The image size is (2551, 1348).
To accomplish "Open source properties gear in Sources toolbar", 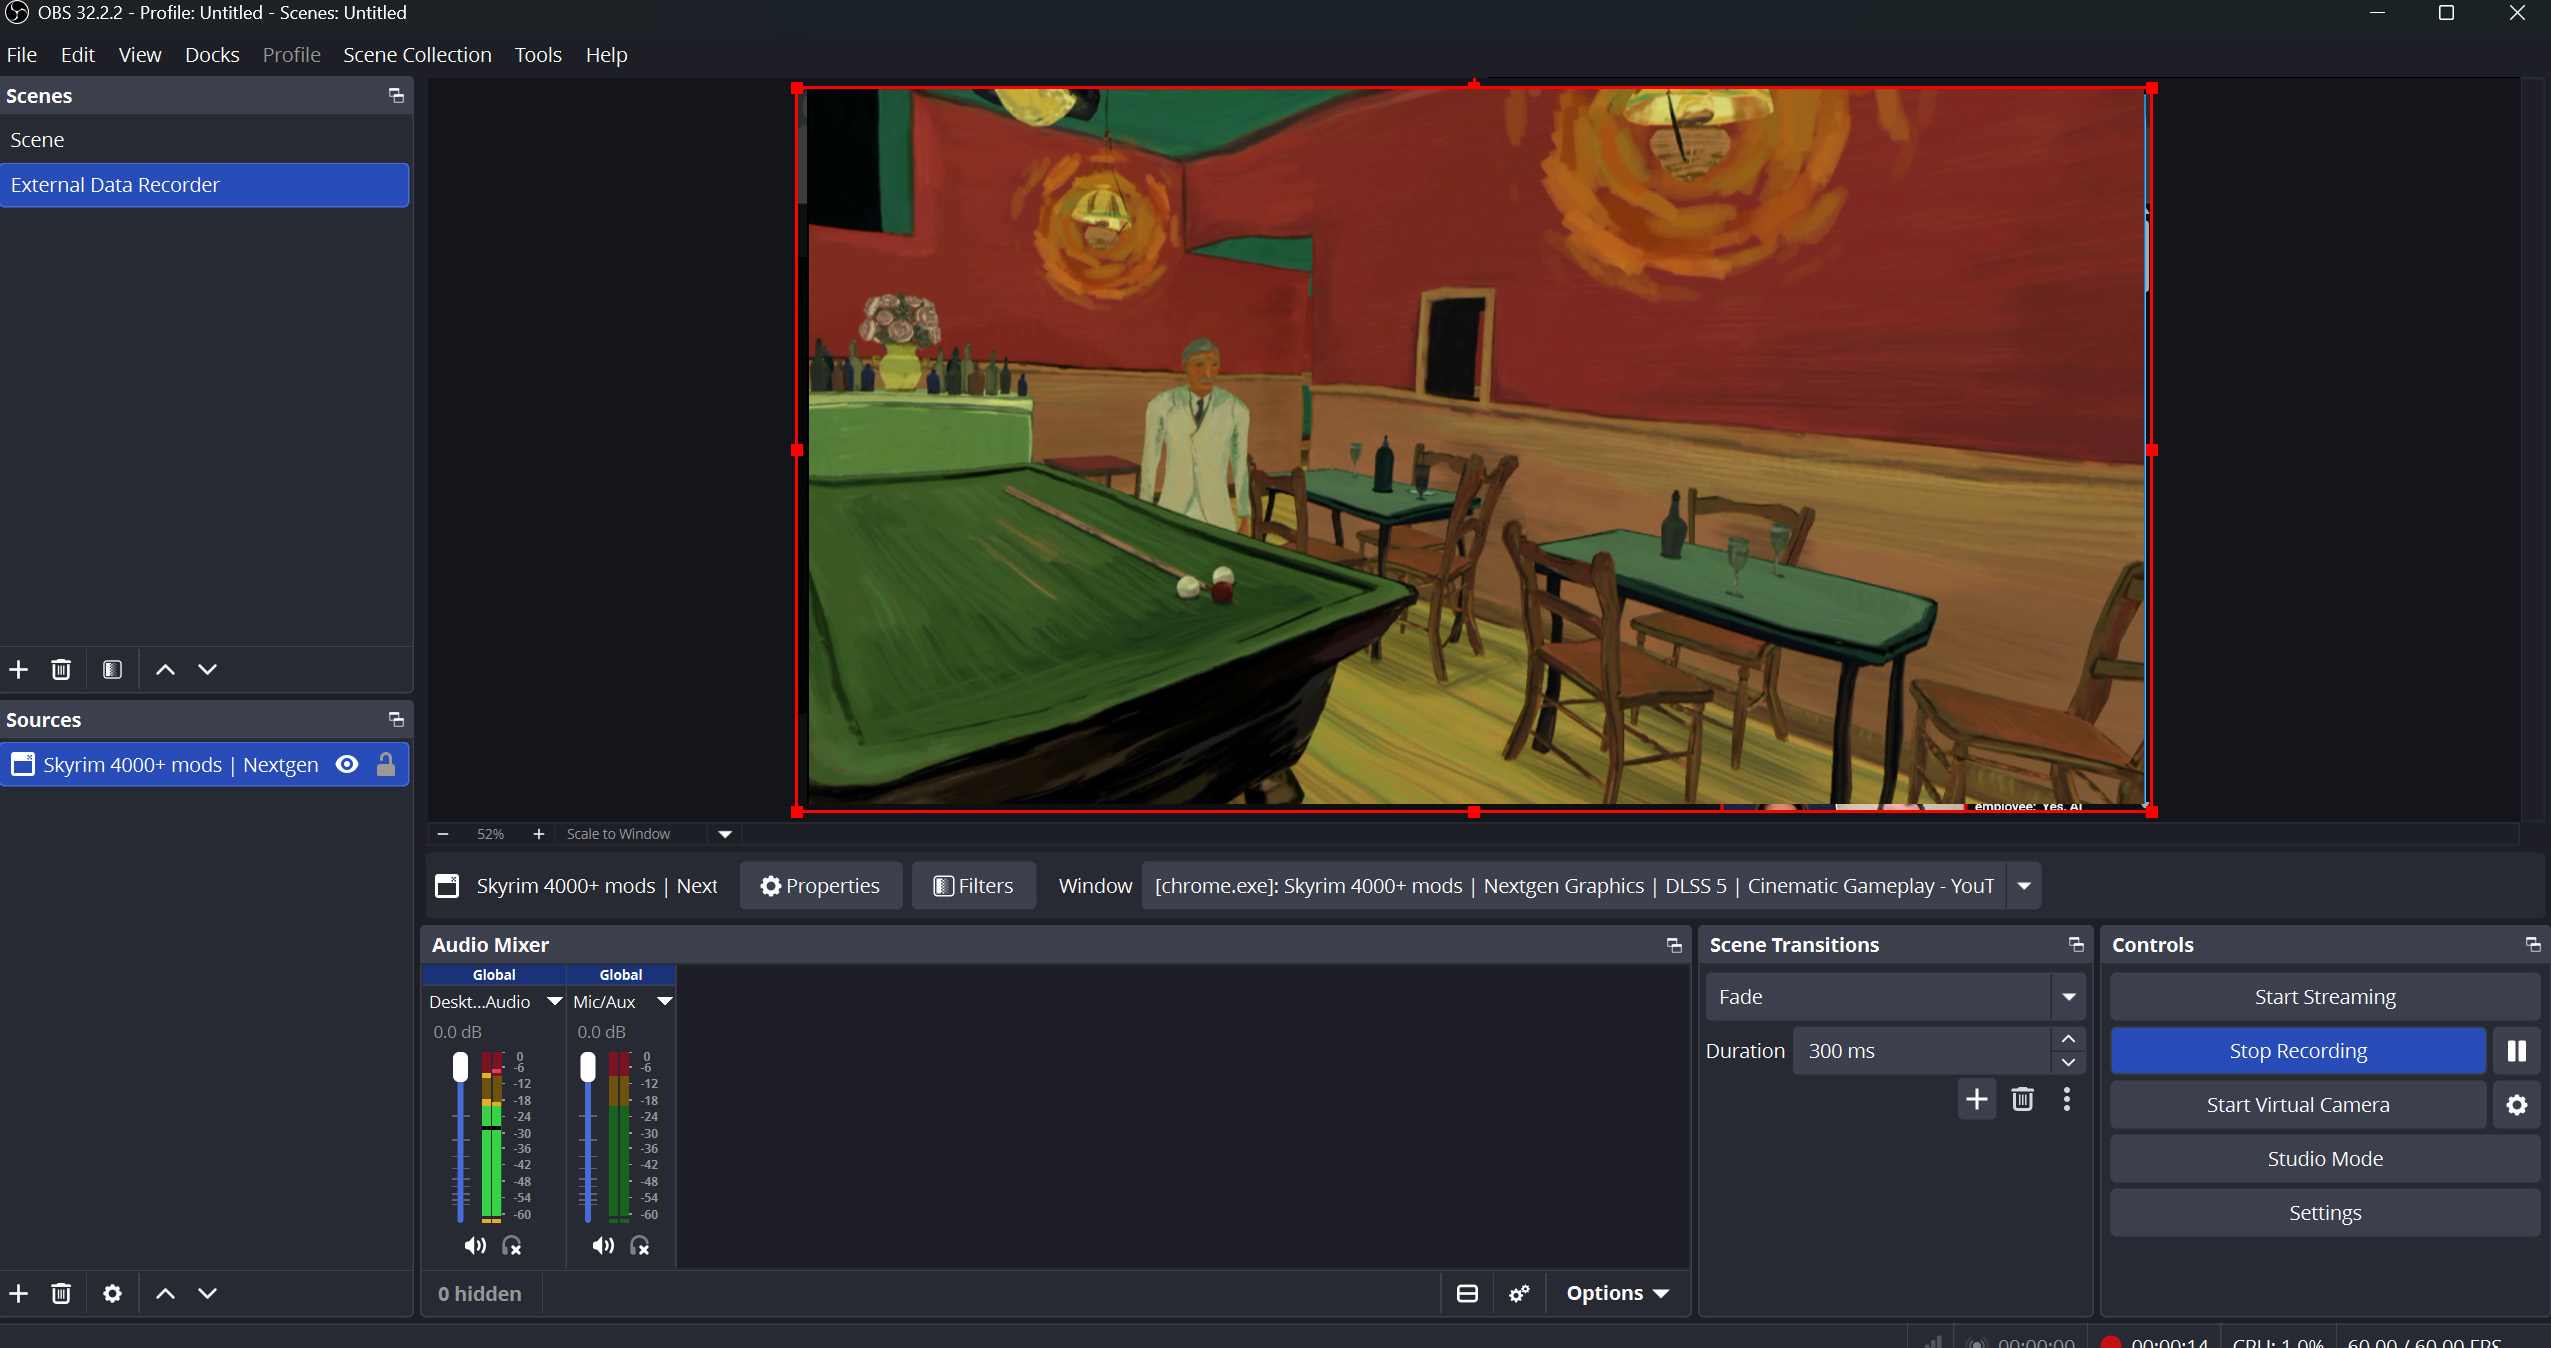I will pyautogui.click(x=112, y=1293).
